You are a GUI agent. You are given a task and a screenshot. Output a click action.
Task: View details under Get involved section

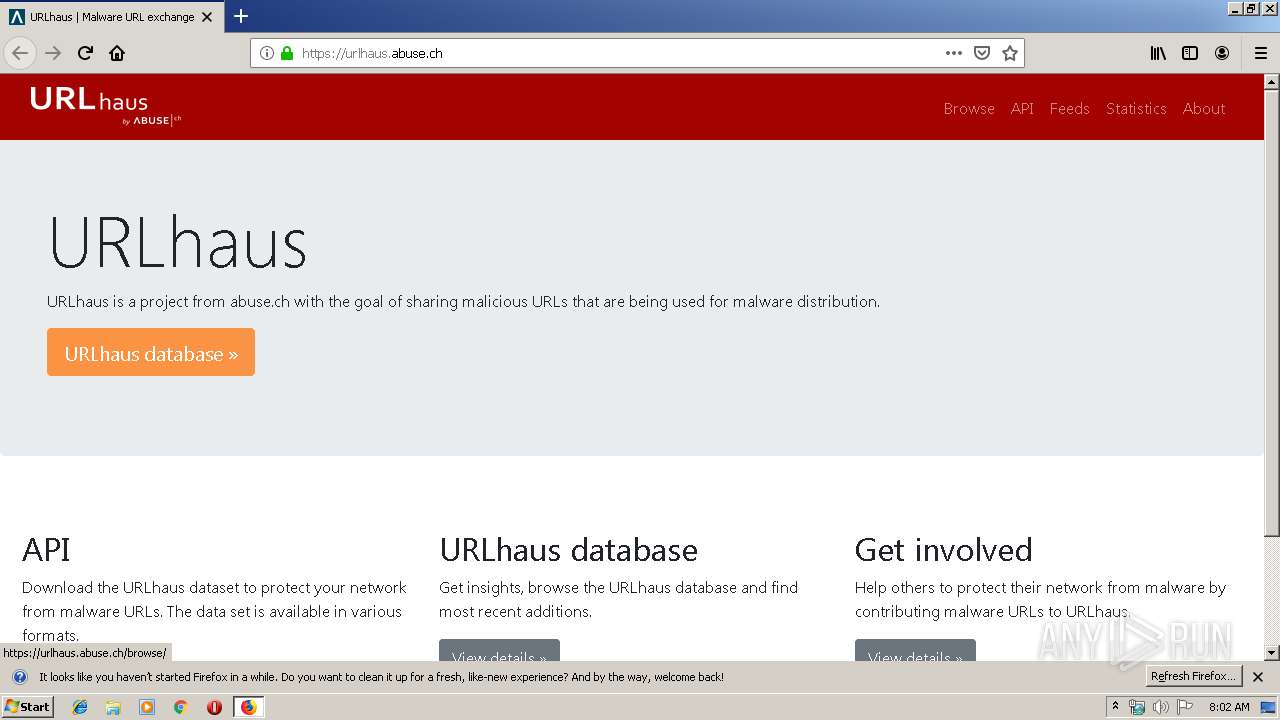click(915, 651)
